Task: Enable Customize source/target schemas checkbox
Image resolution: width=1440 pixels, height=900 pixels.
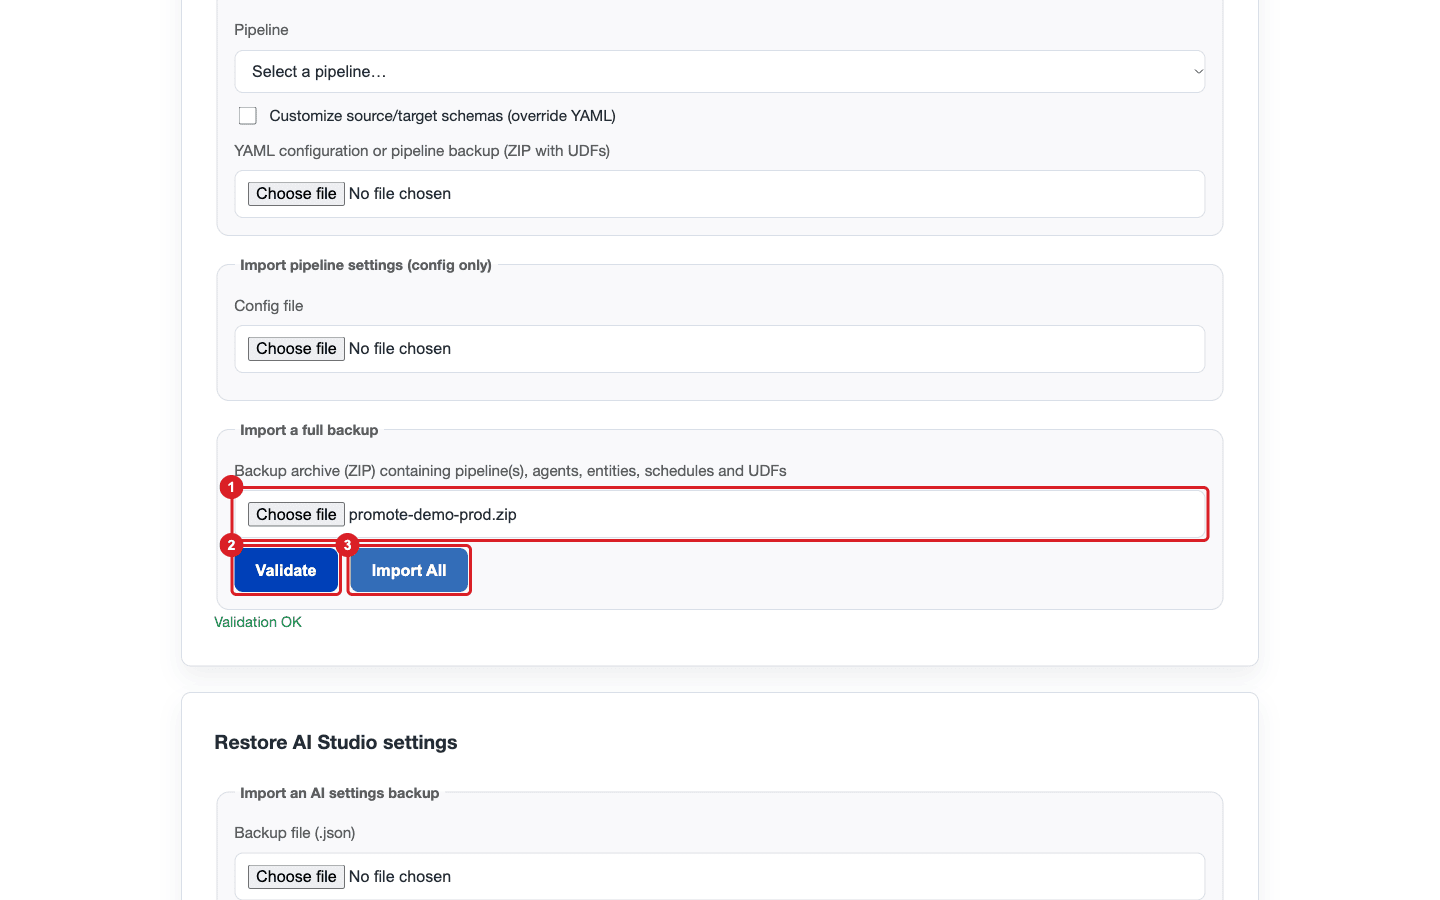Action: (248, 116)
